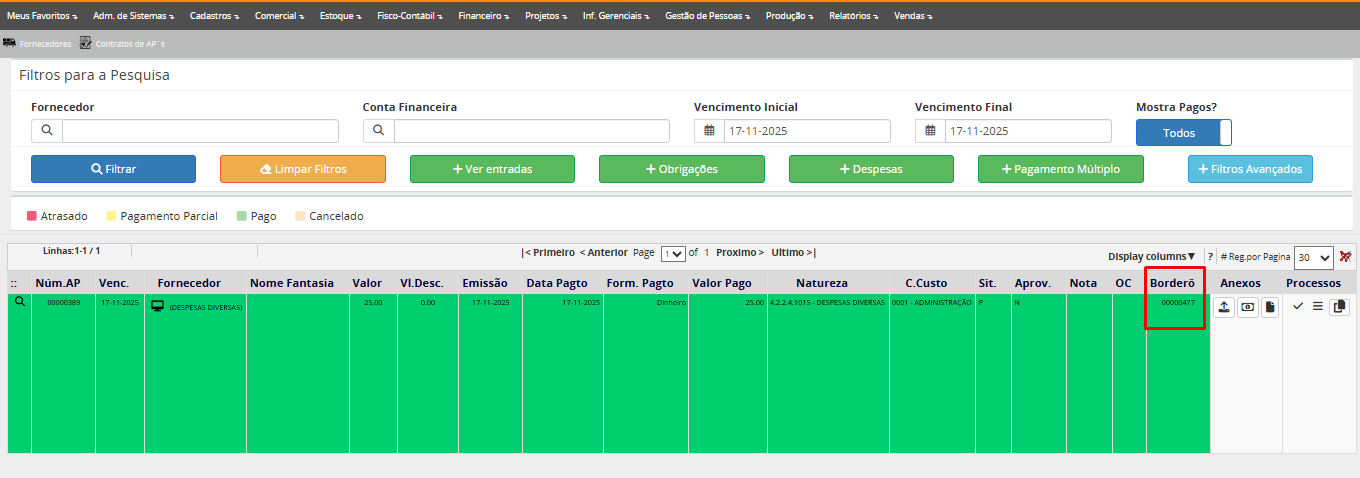Click the Conta Financeira input field
This screenshot has width=1360, height=478.
click(x=531, y=131)
